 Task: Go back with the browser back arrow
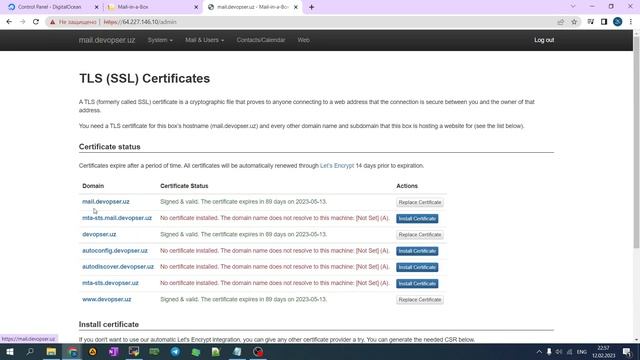click(x=9, y=22)
